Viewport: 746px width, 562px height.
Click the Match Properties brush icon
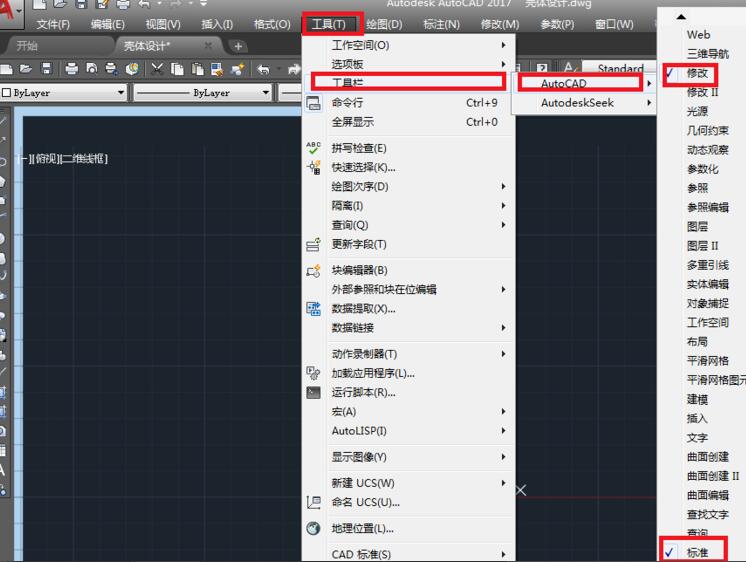237,69
